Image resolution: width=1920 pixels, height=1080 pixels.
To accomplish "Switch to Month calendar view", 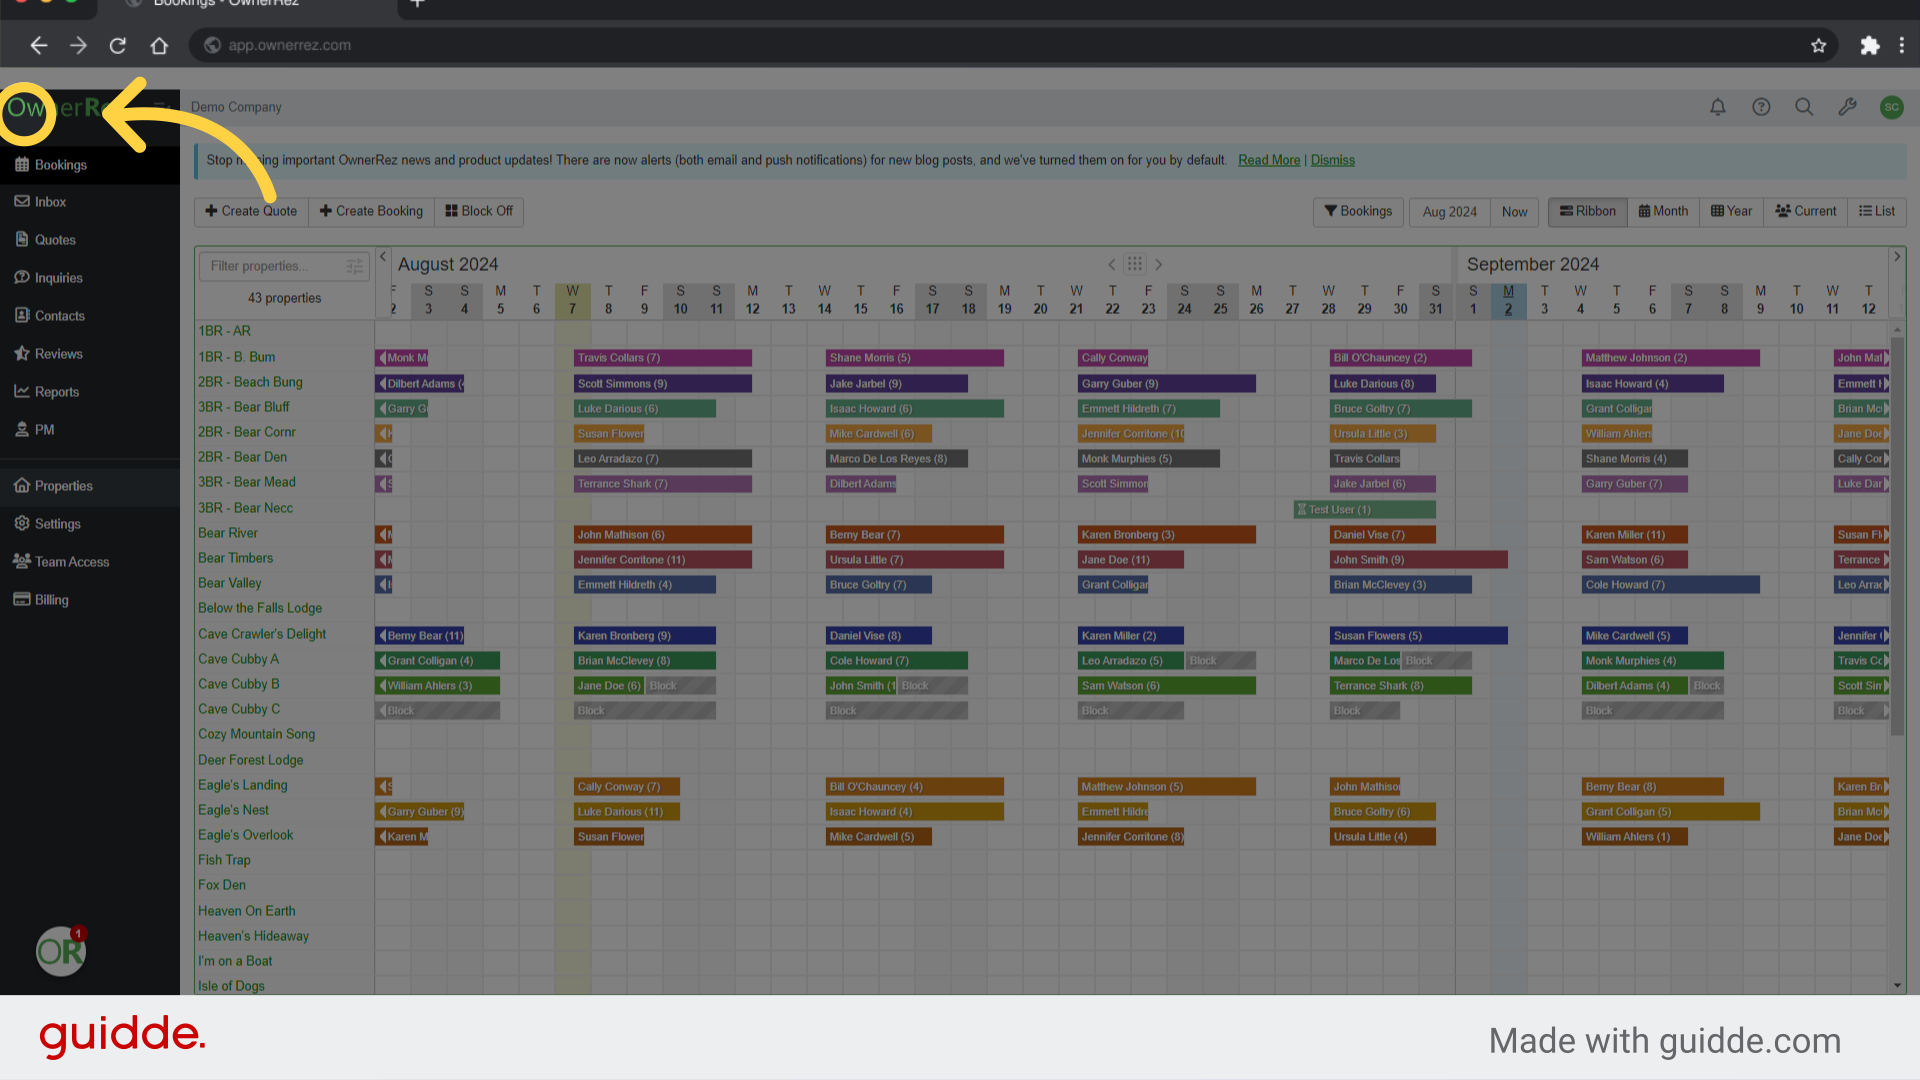I will [1663, 211].
